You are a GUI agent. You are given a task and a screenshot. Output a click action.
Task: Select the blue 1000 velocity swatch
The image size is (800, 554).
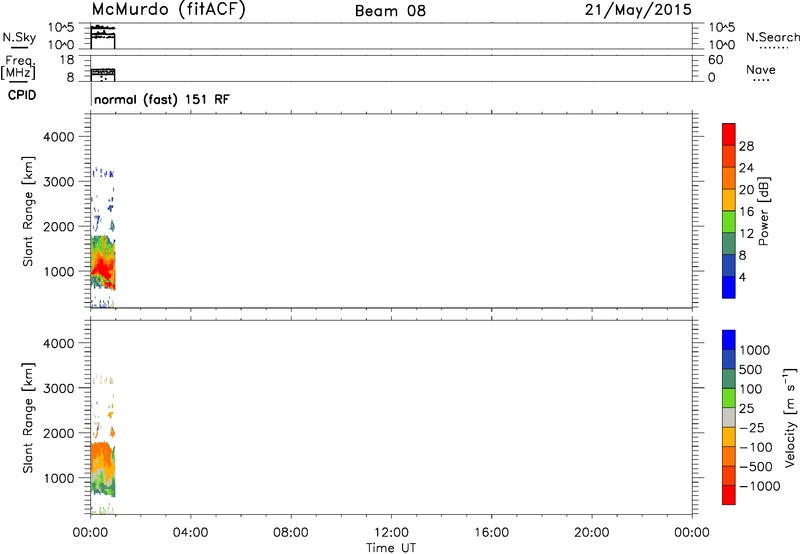coord(729,340)
